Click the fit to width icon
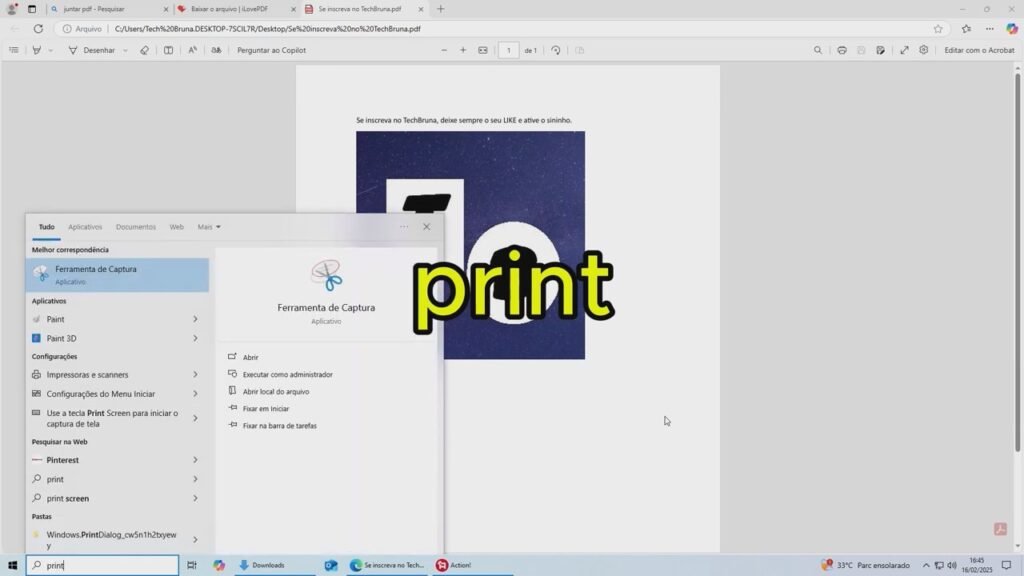The width and height of the screenshot is (1024, 576). click(x=483, y=50)
